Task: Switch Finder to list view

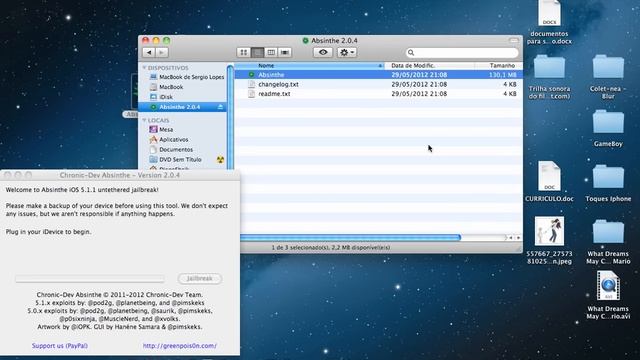Action: [257, 52]
